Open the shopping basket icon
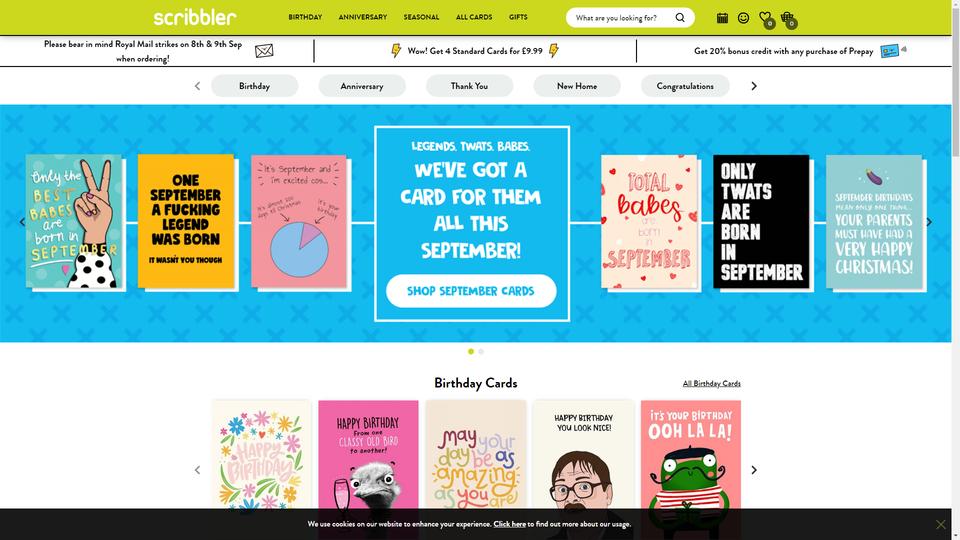 787,18
